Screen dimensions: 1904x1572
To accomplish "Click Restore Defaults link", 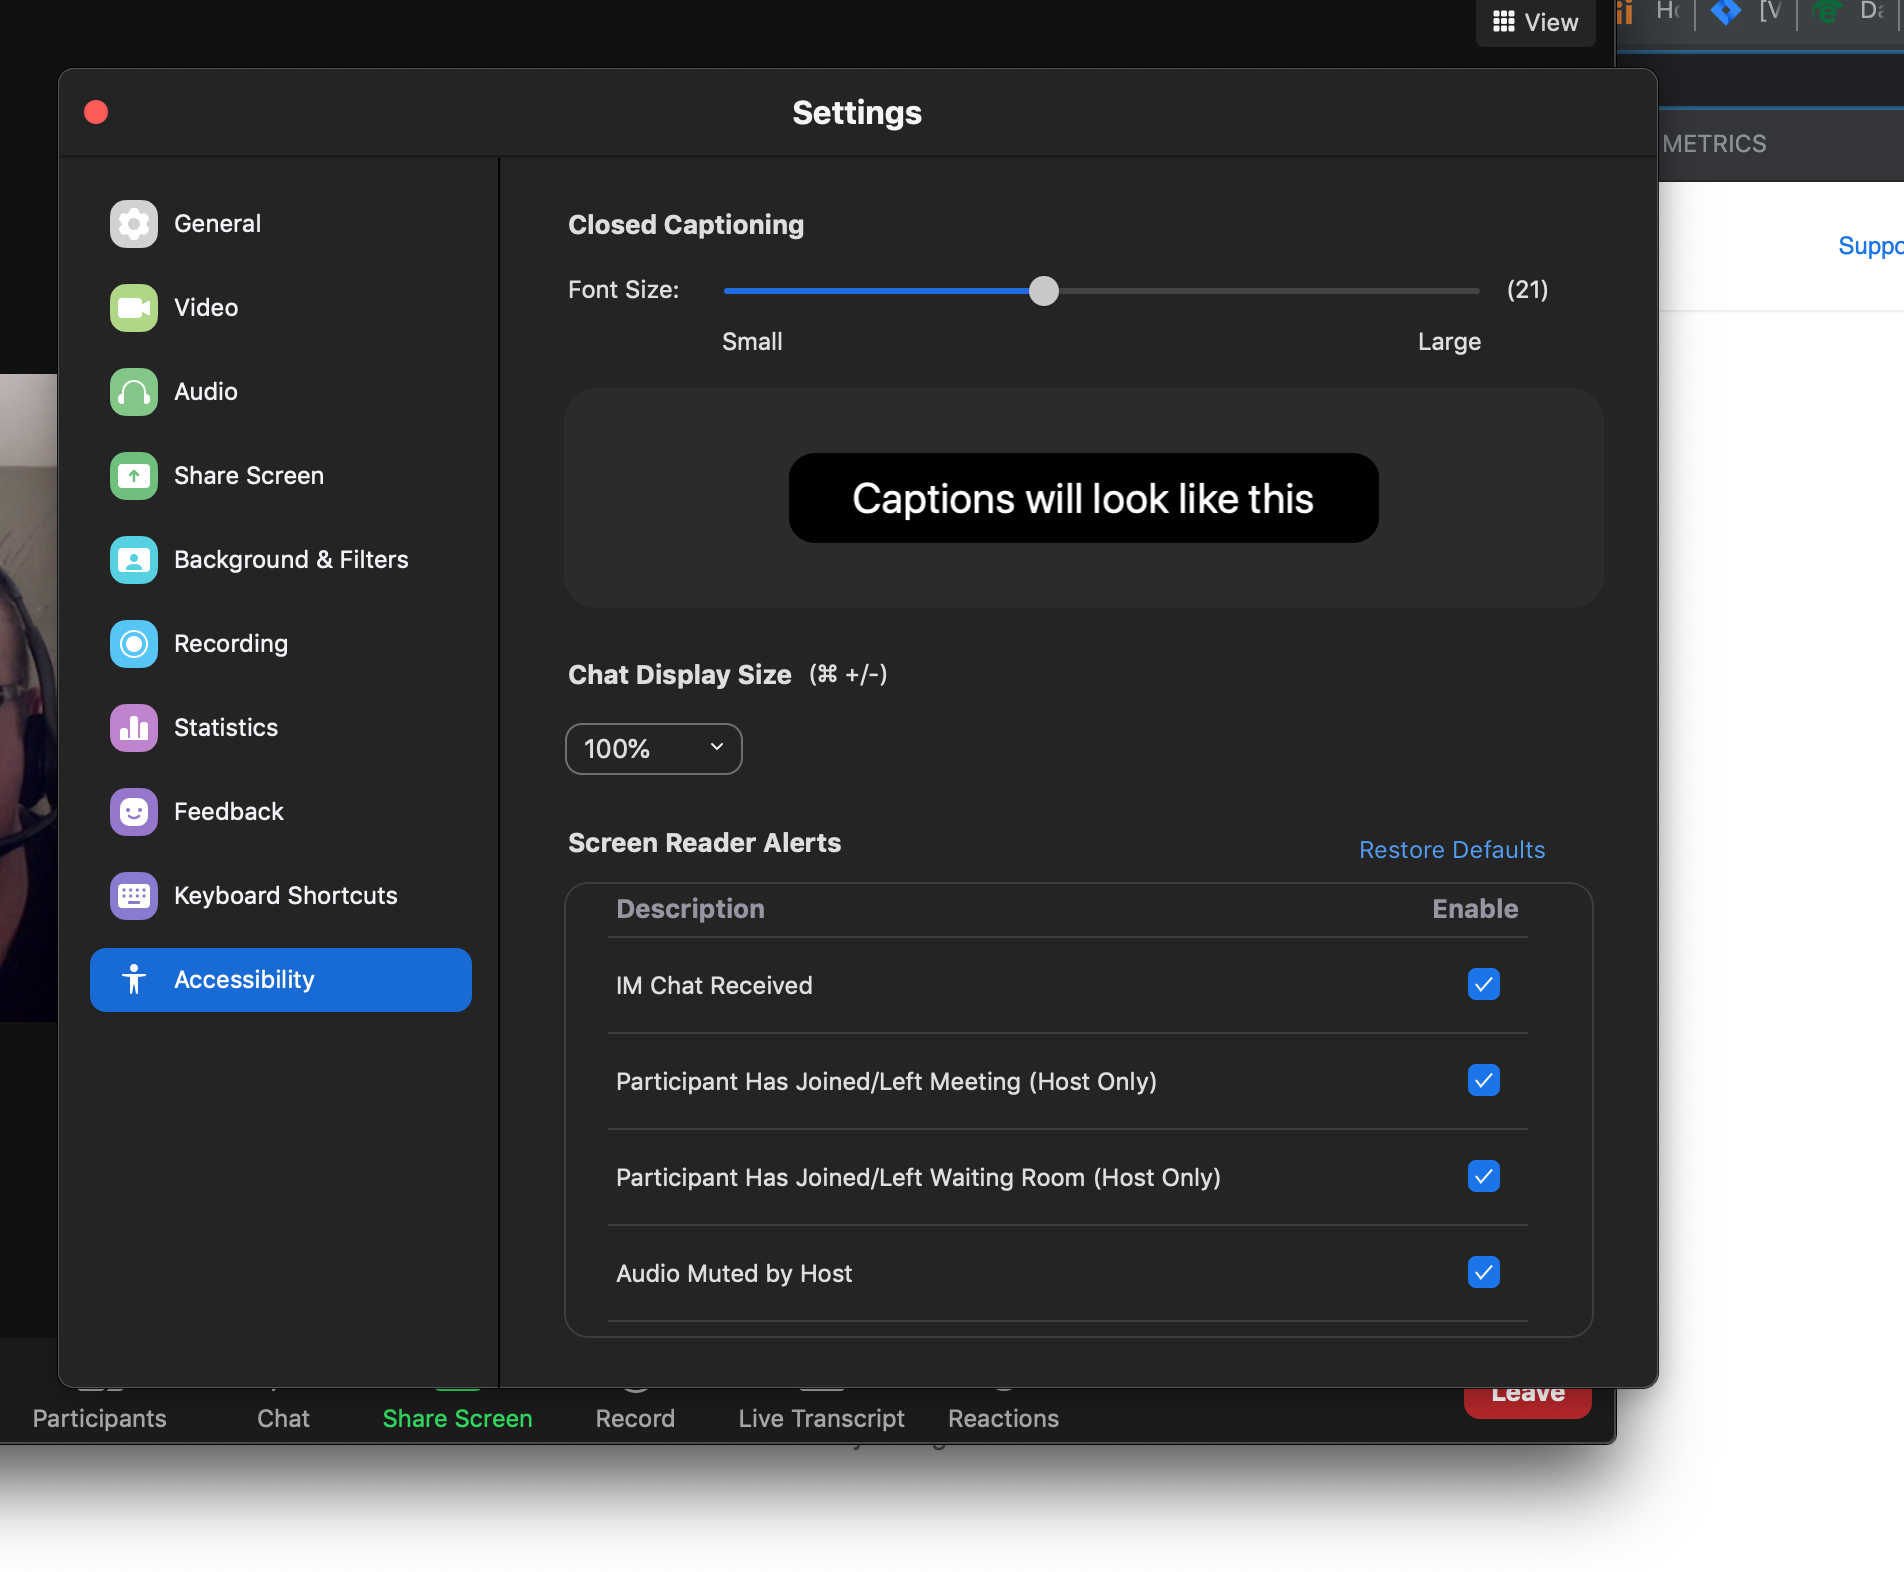I will 1451,850.
